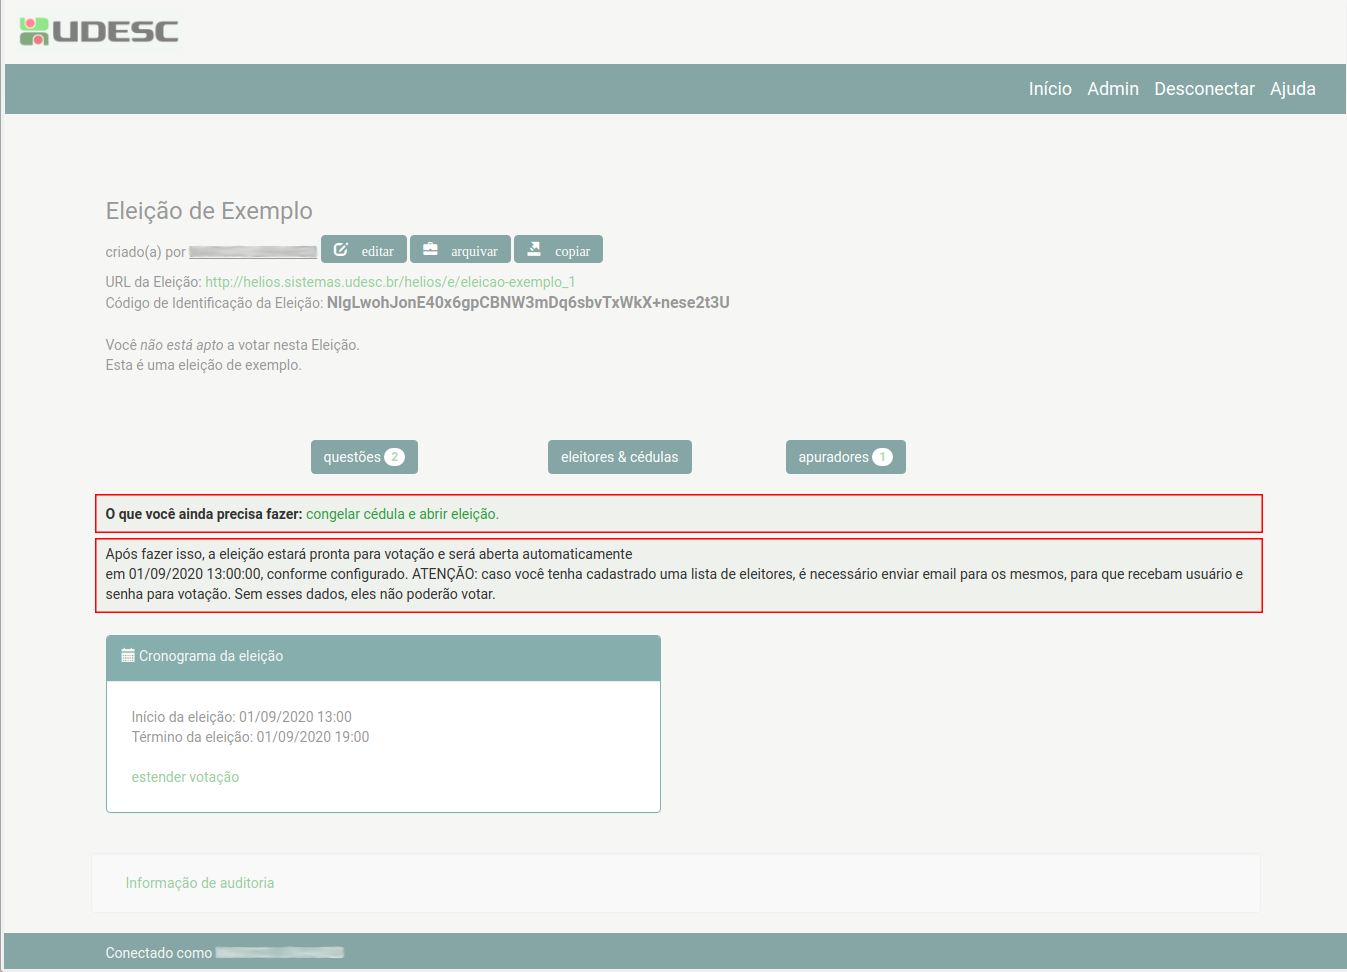Click congelar cédula e abrir eleição
This screenshot has width=1347, height=972.
(402, 514)
